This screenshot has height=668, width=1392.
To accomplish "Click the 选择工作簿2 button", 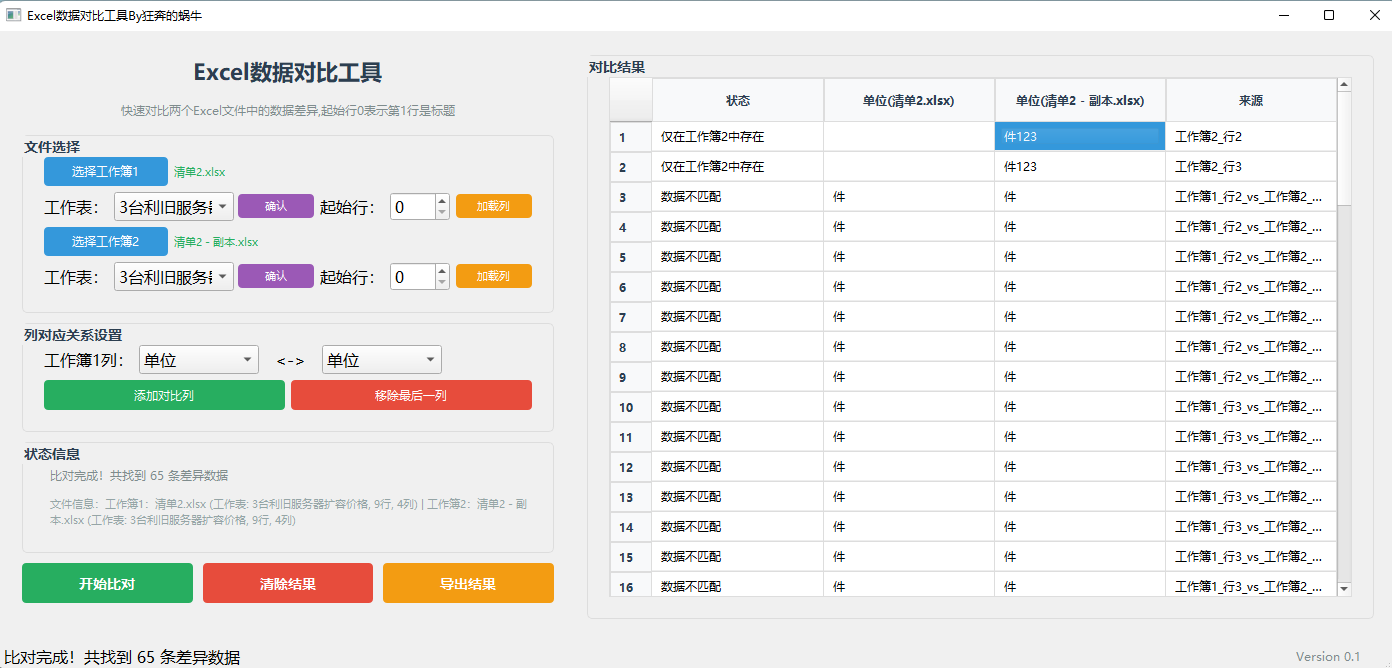I will pyautogui.click(x=105, y=241).
